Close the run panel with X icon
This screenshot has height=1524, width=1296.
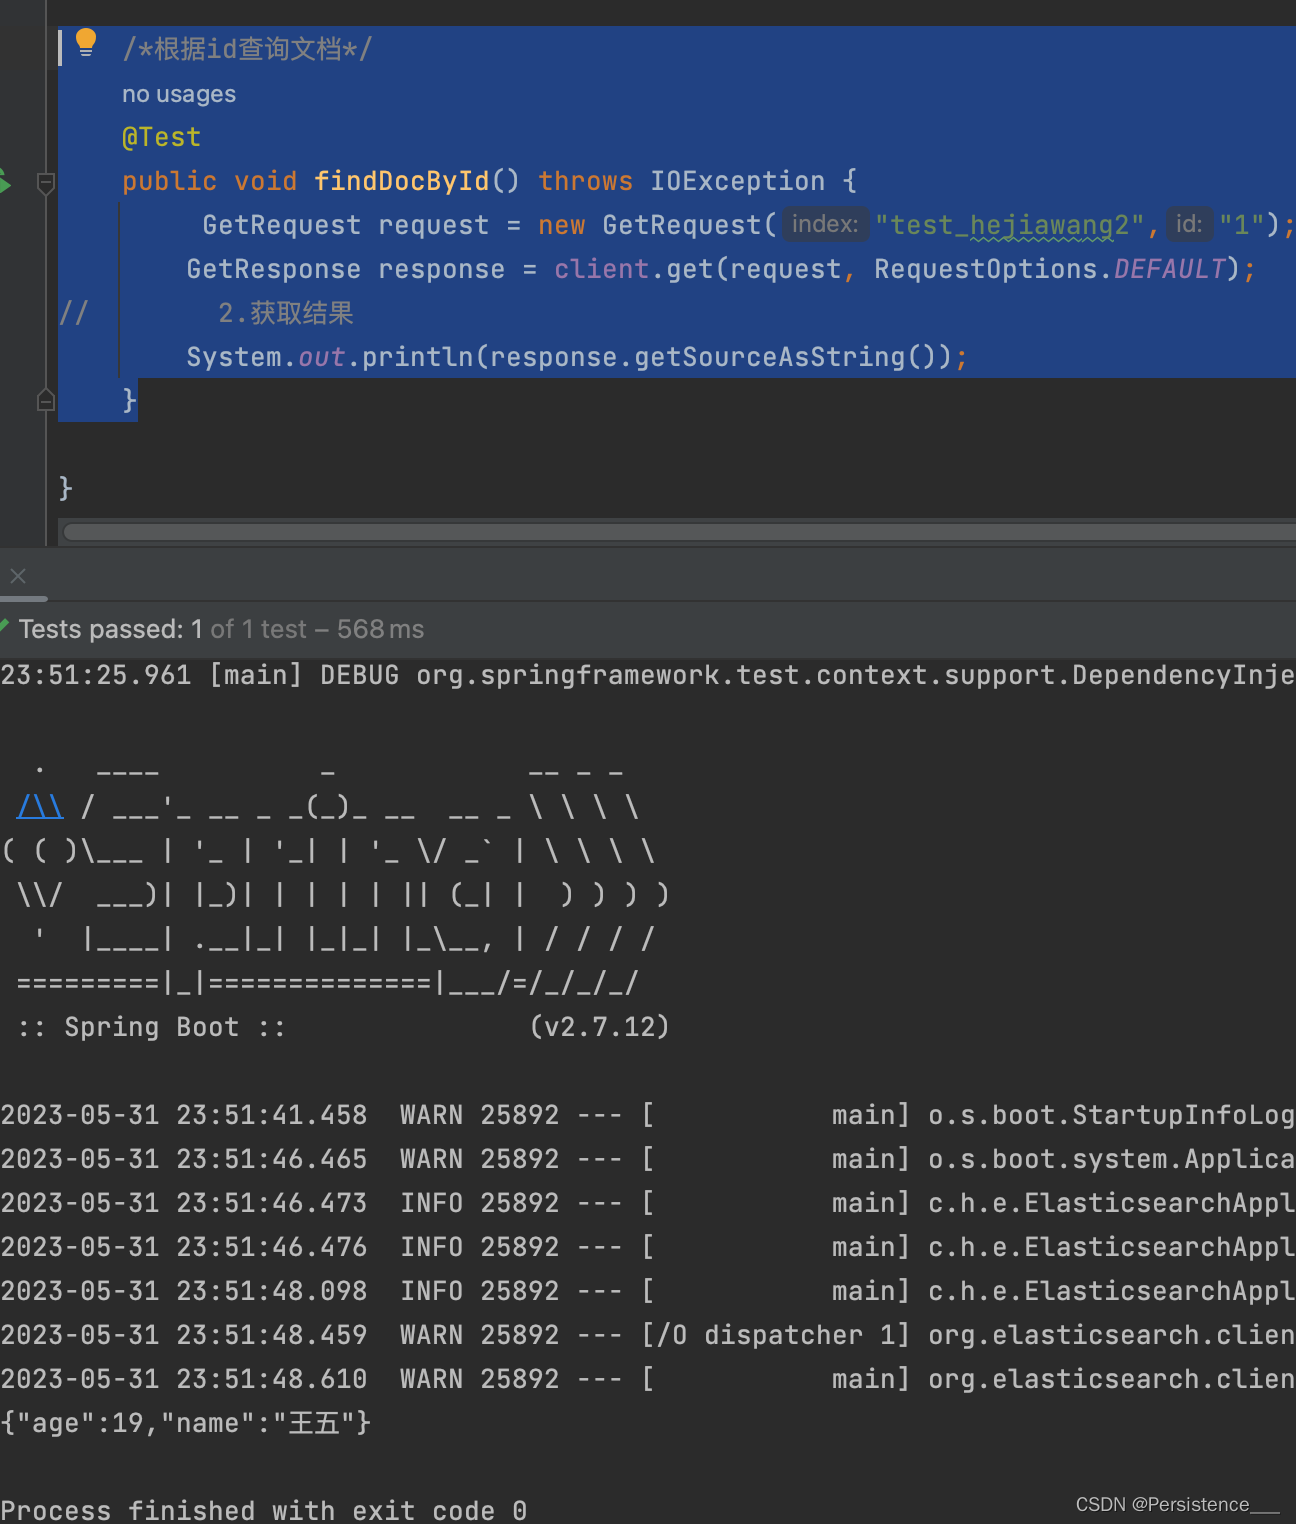point(18,576)
